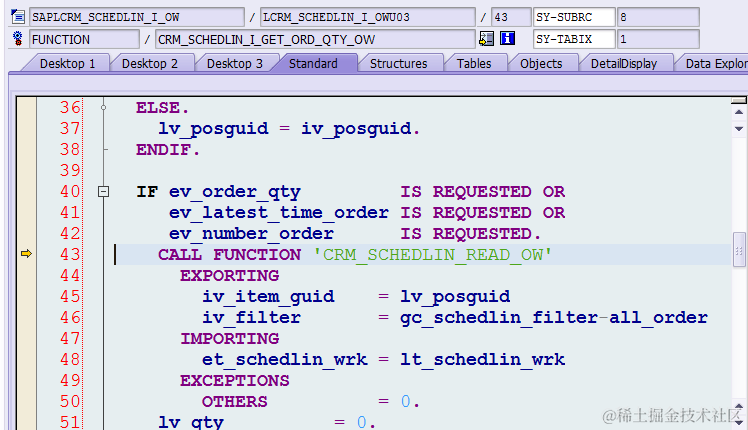
Task: Open the Tables tab
Action: coord(474,63)
